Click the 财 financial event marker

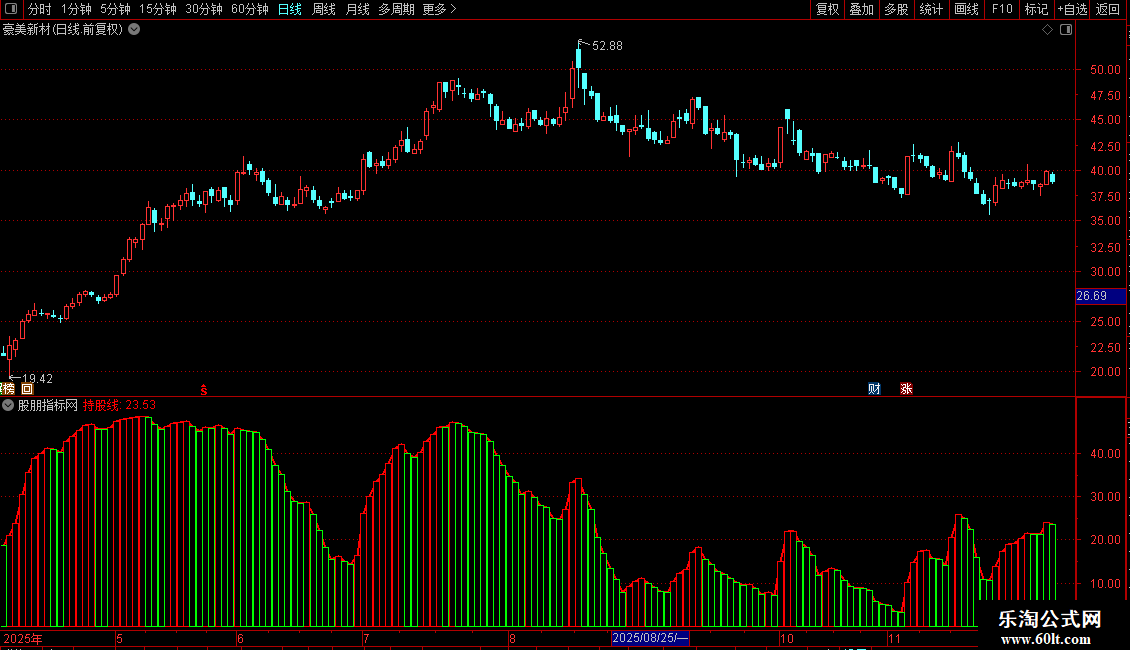(874, 388)
